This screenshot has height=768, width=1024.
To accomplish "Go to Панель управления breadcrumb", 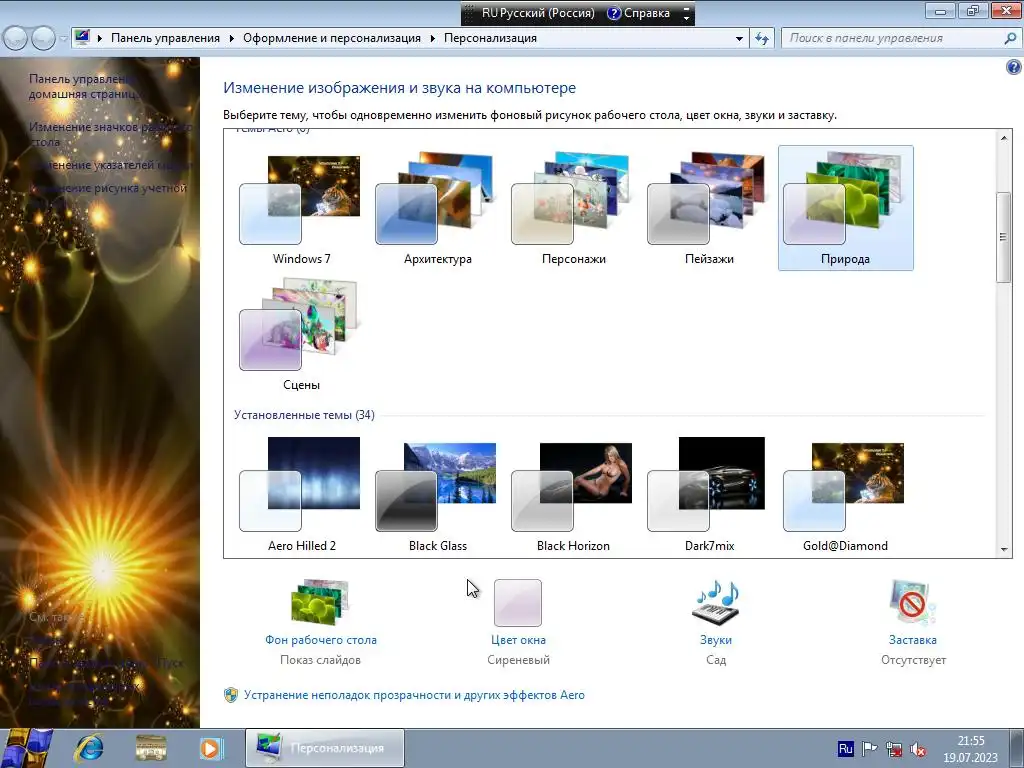I will (165, 38).
